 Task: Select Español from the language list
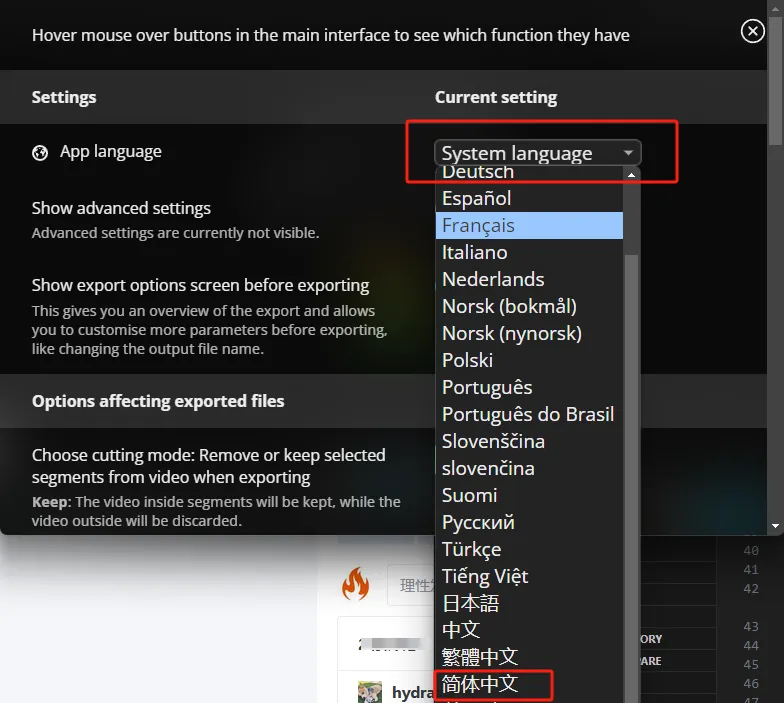pyautogui.click(x=529, y=198)
